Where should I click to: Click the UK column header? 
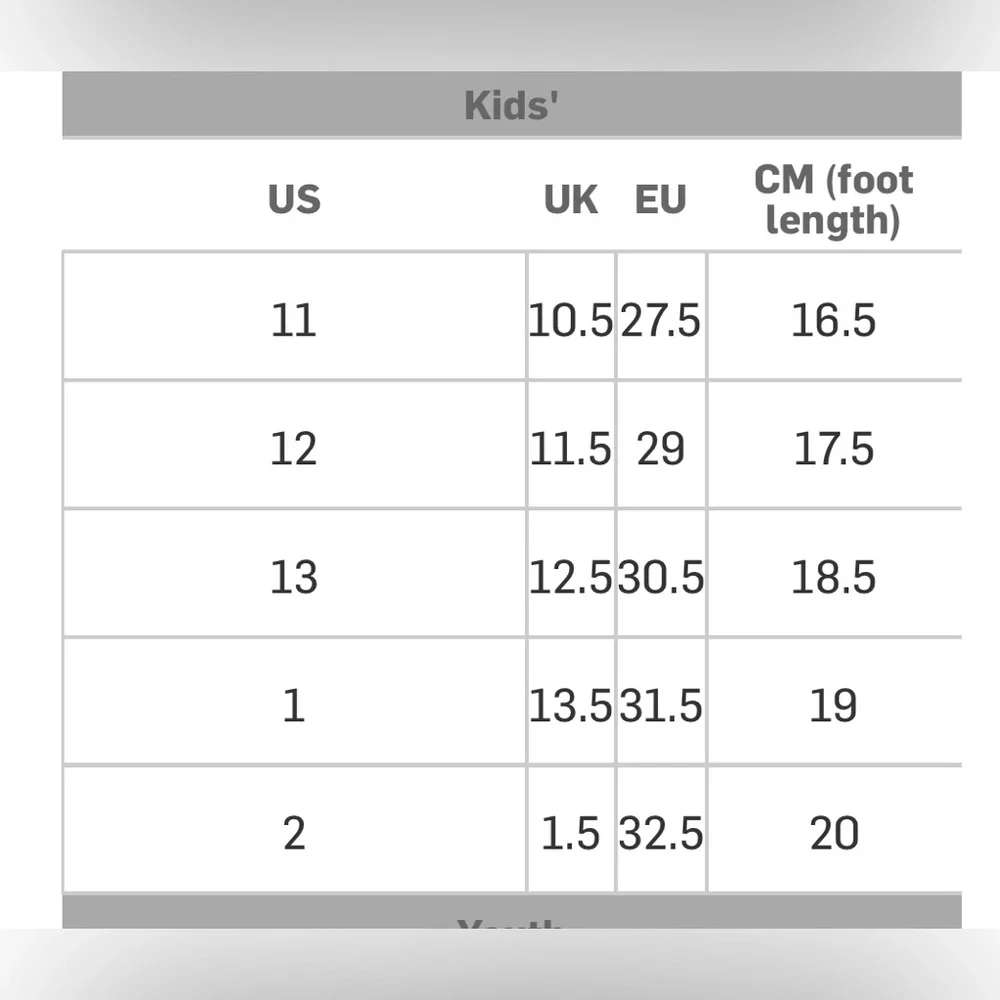click(x=570, y=200)
